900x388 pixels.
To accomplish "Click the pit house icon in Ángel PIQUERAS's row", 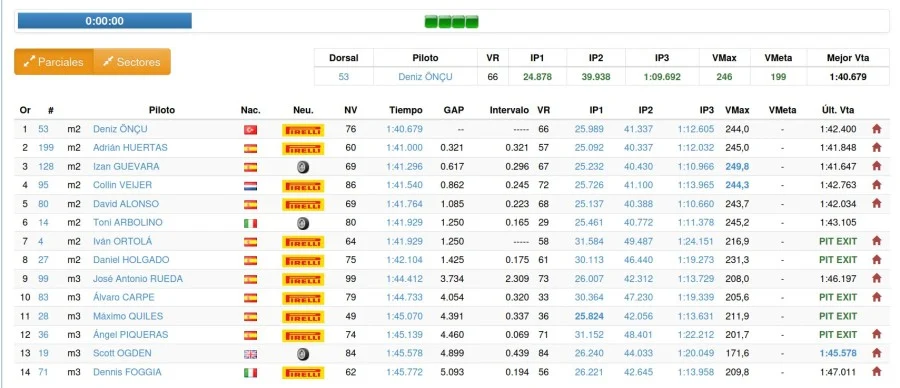I will coord(876,334).
